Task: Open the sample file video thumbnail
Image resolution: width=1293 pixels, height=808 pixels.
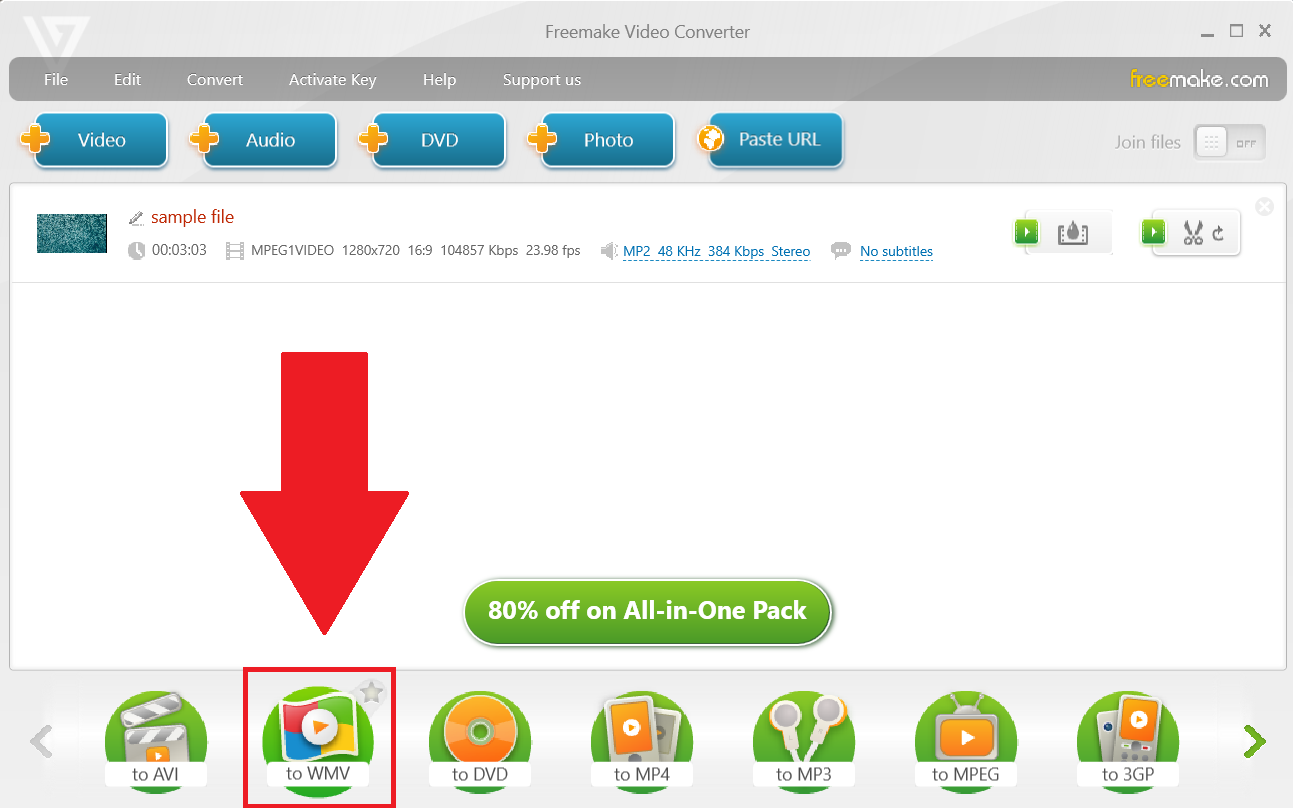Action: [x=72, y=233]
